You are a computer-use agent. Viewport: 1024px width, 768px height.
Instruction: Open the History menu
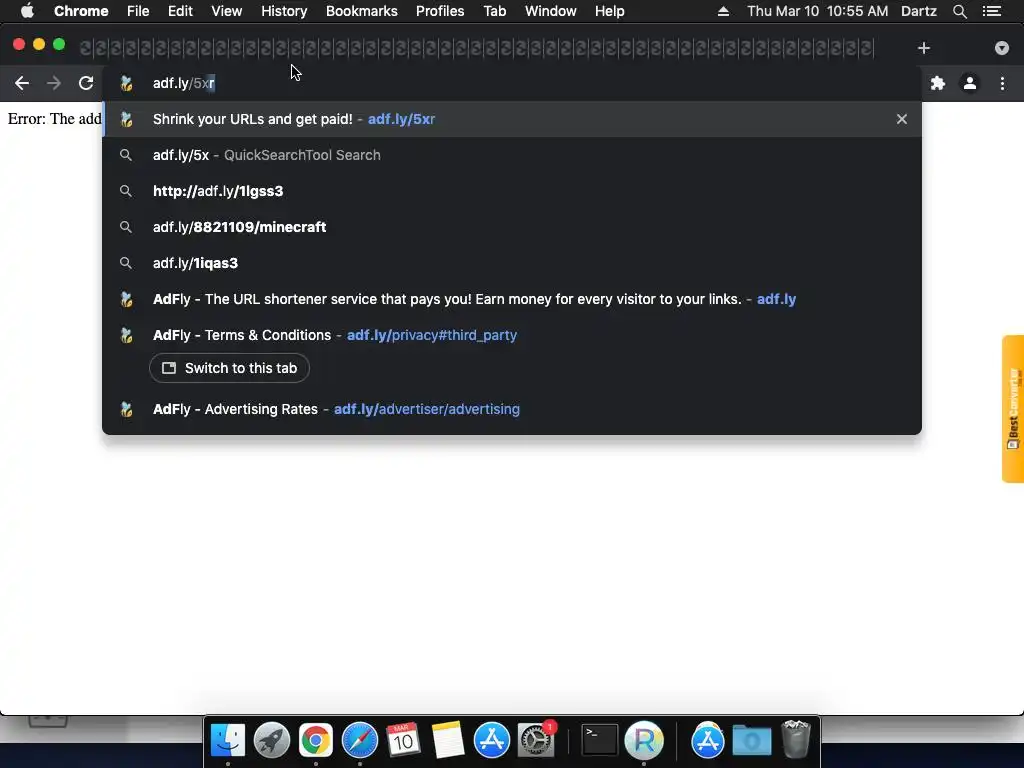284,11
